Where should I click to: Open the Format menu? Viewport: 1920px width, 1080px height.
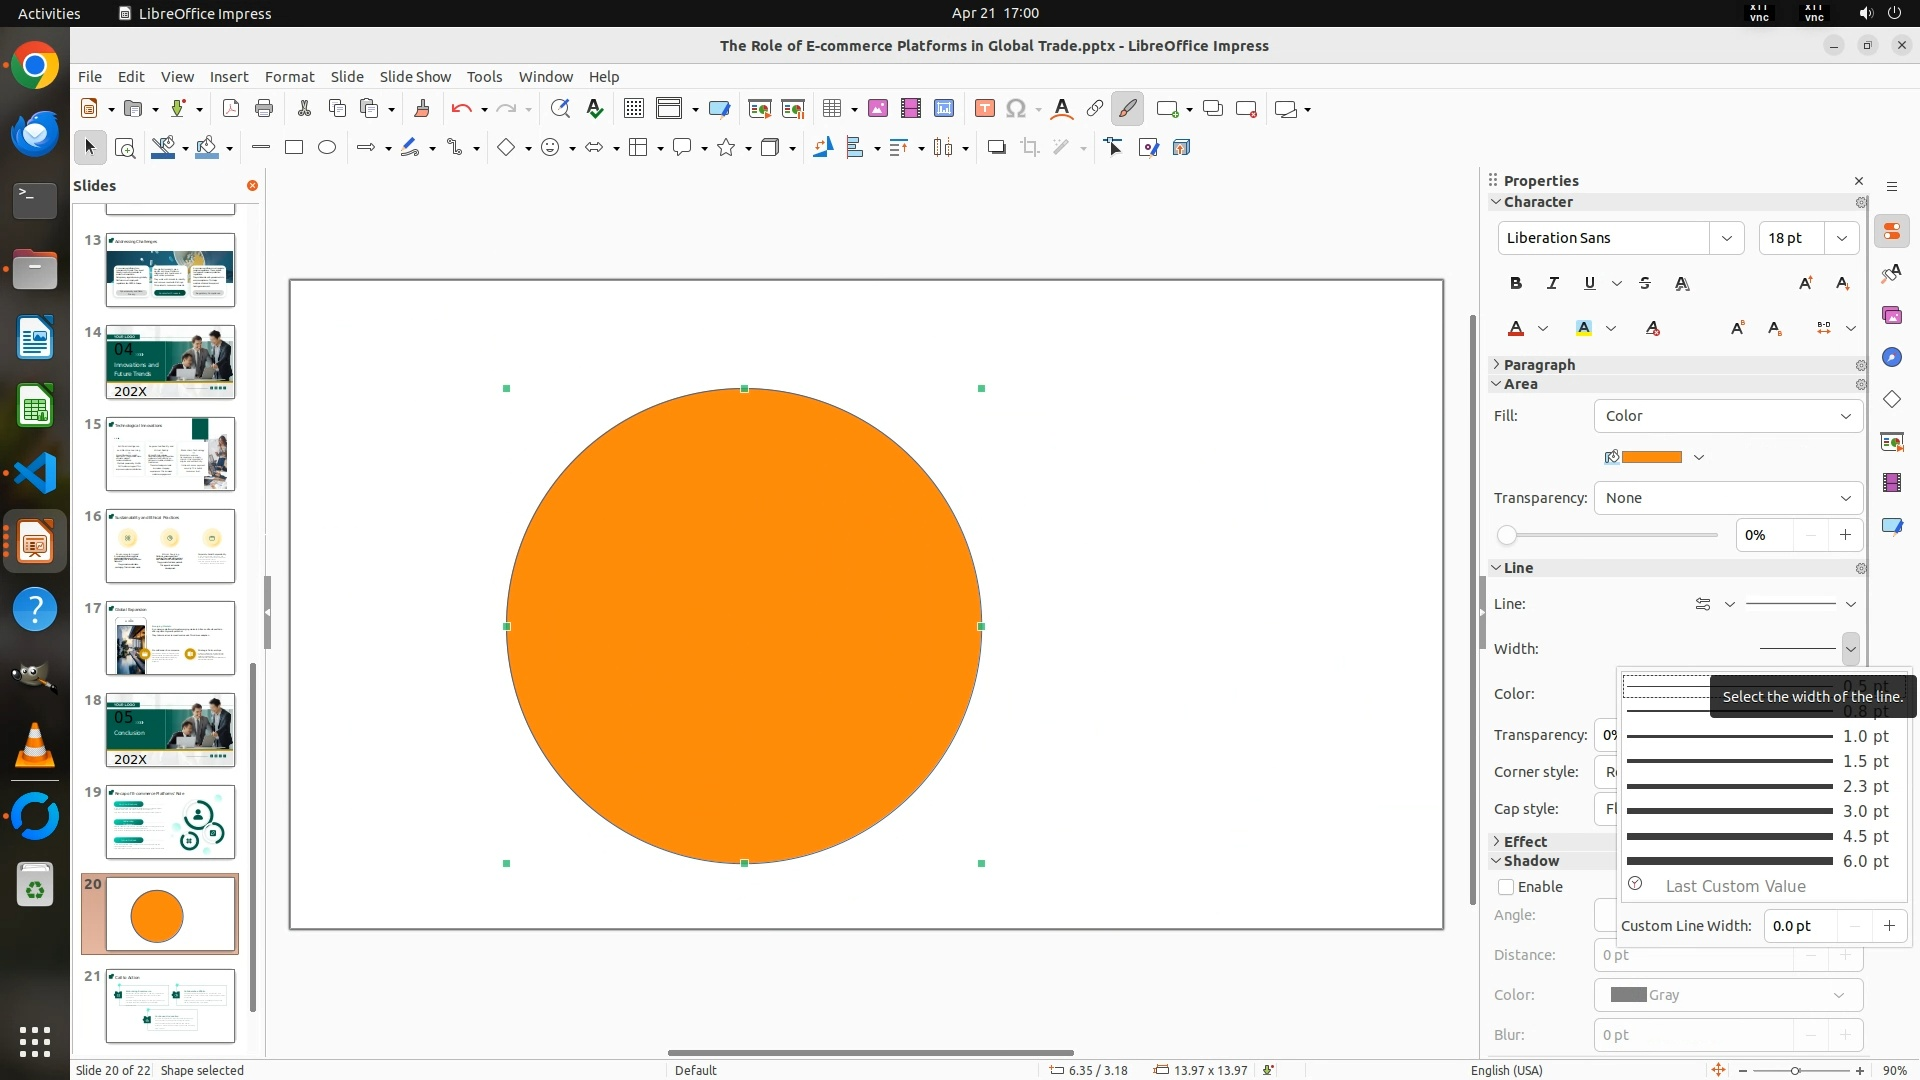point(289,77)
